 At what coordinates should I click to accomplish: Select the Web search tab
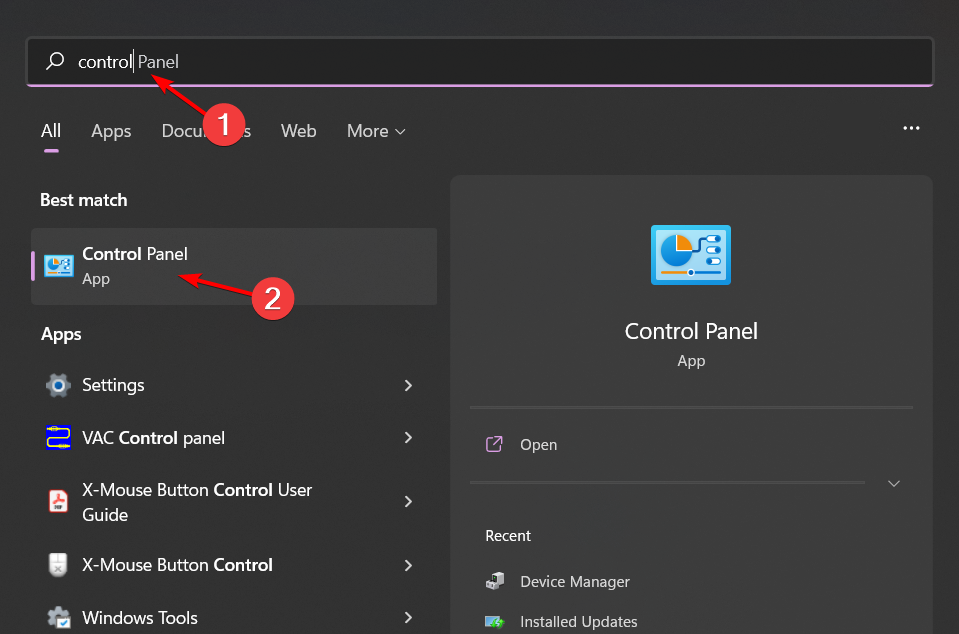click(298, 131)
